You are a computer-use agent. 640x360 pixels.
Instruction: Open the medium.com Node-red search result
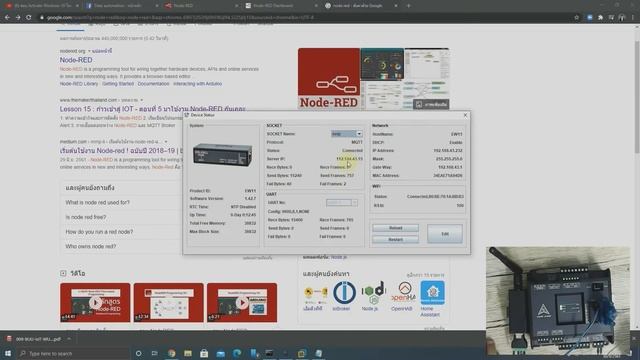click(120, 151)
